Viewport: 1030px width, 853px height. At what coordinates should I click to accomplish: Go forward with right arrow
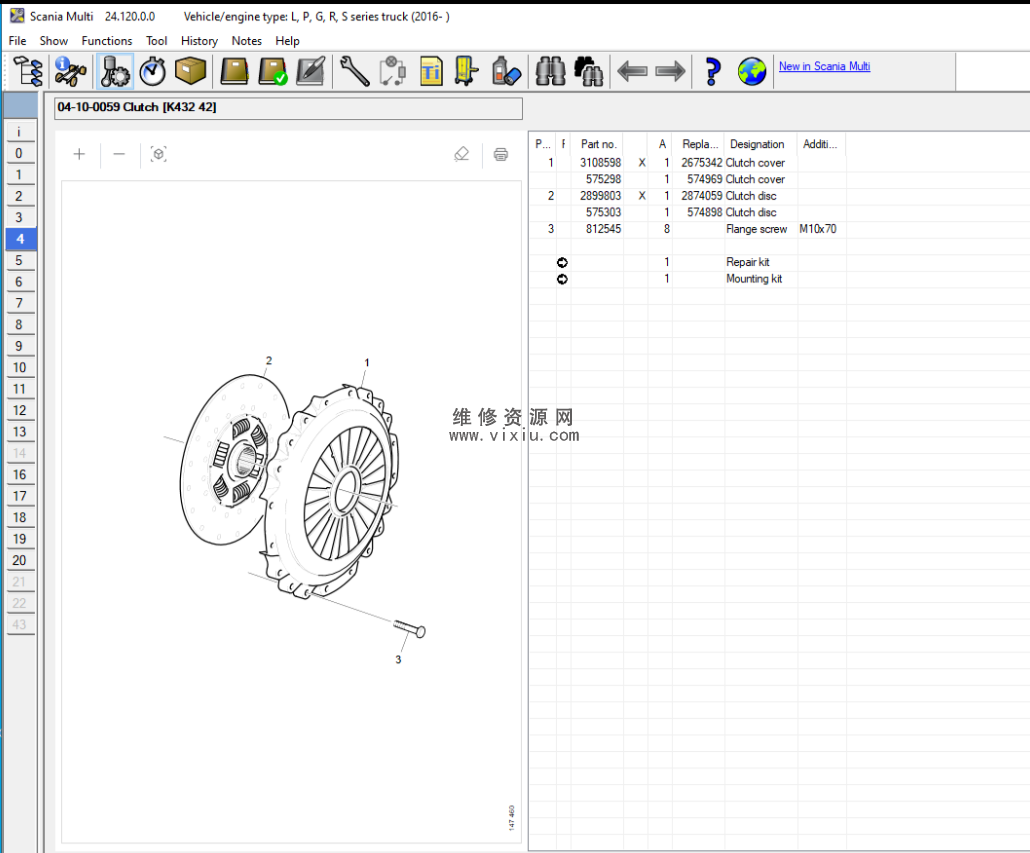coord(670,71)
